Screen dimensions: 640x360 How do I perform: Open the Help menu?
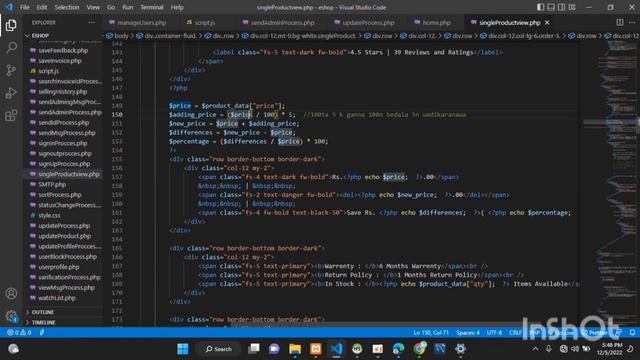pyautogui.click(x=177, y=7)
